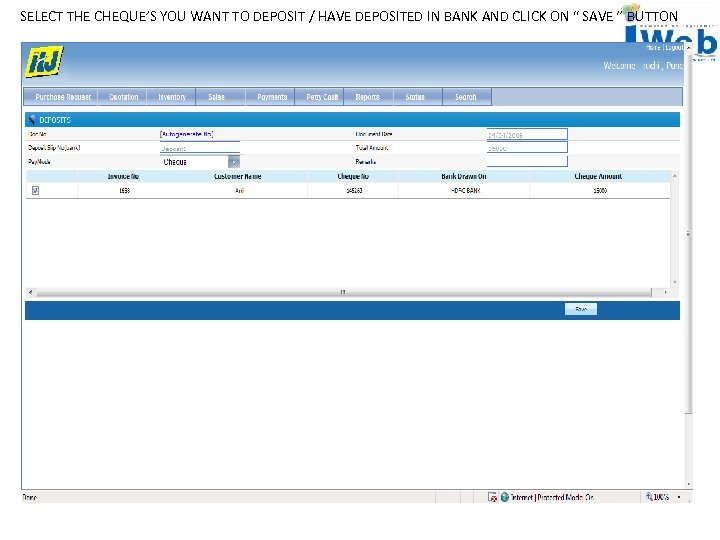Follow the Home link

pos(653,47)
